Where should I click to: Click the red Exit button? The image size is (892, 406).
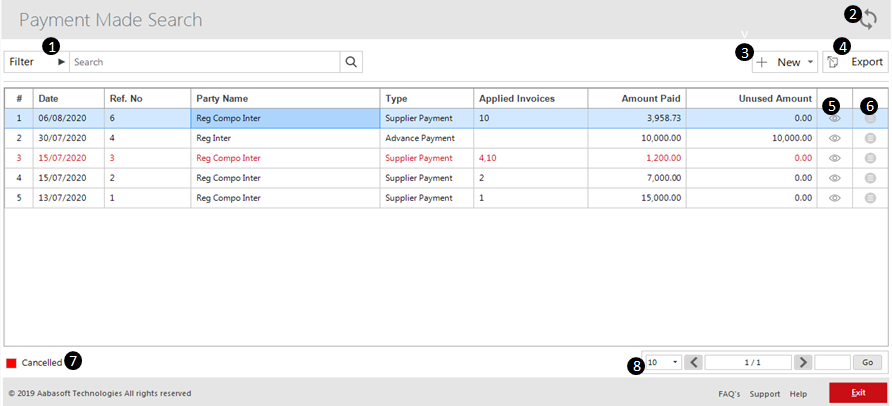pyautogui.click(x=858, y=393)
